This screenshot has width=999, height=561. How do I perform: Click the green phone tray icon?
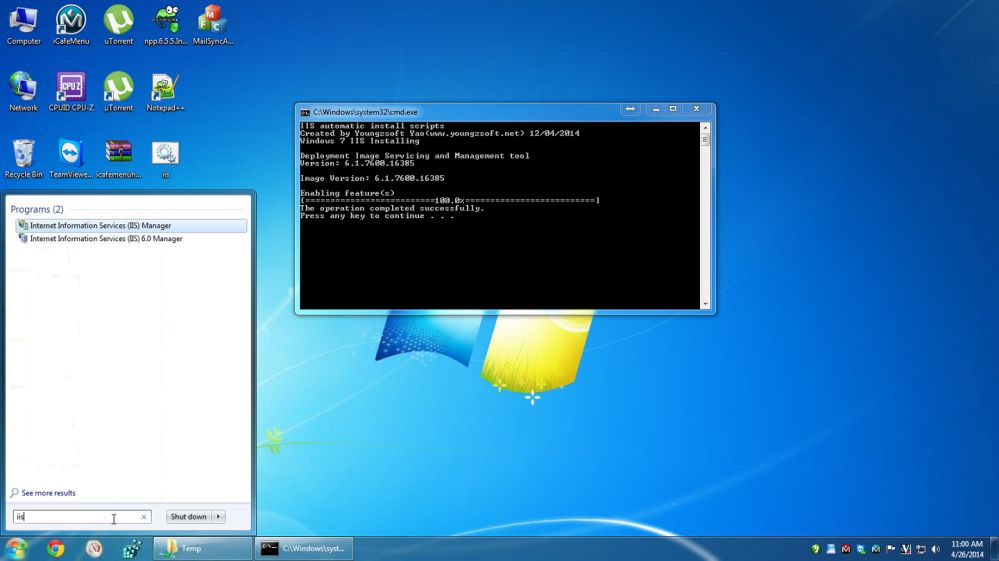click(815, 549)
